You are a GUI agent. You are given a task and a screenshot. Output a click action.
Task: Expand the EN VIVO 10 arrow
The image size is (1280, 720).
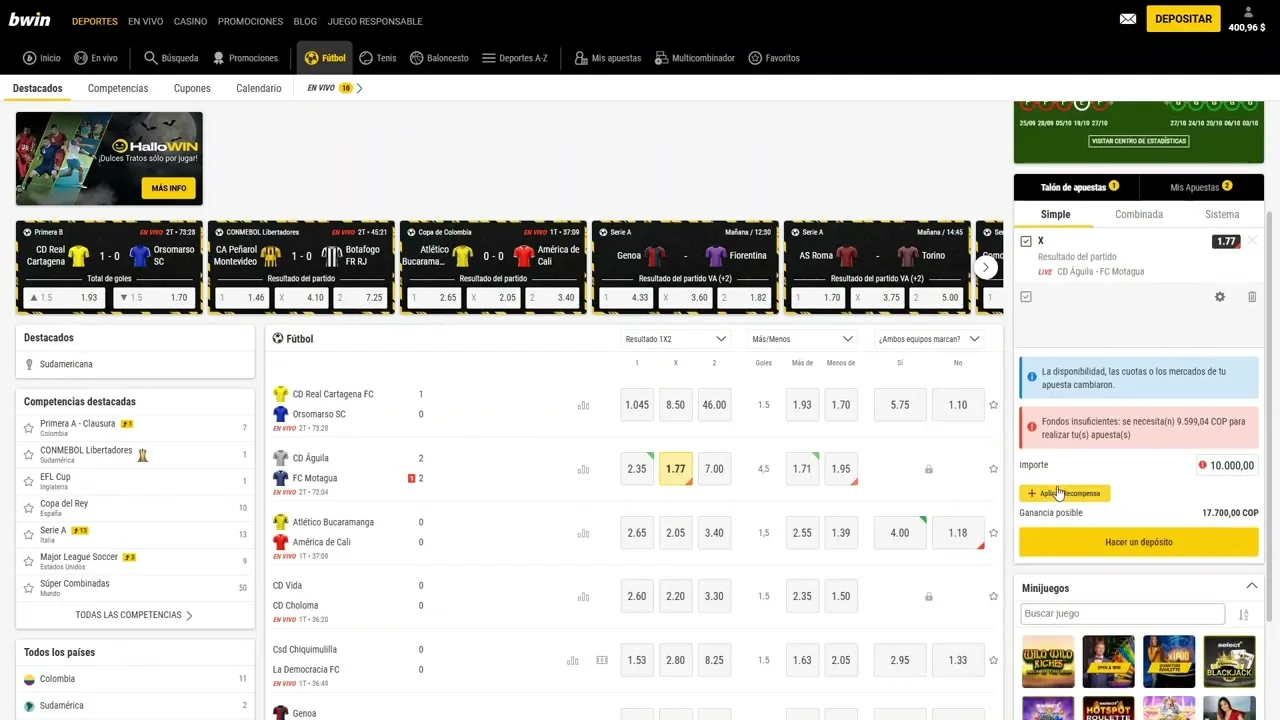pos(359,88)
